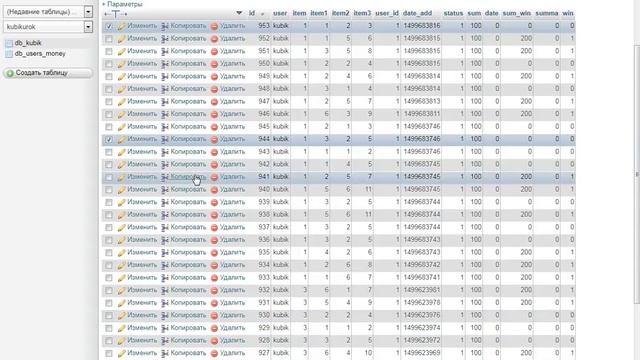Click the red delete icon for row 942

click(x=214, y=165)
